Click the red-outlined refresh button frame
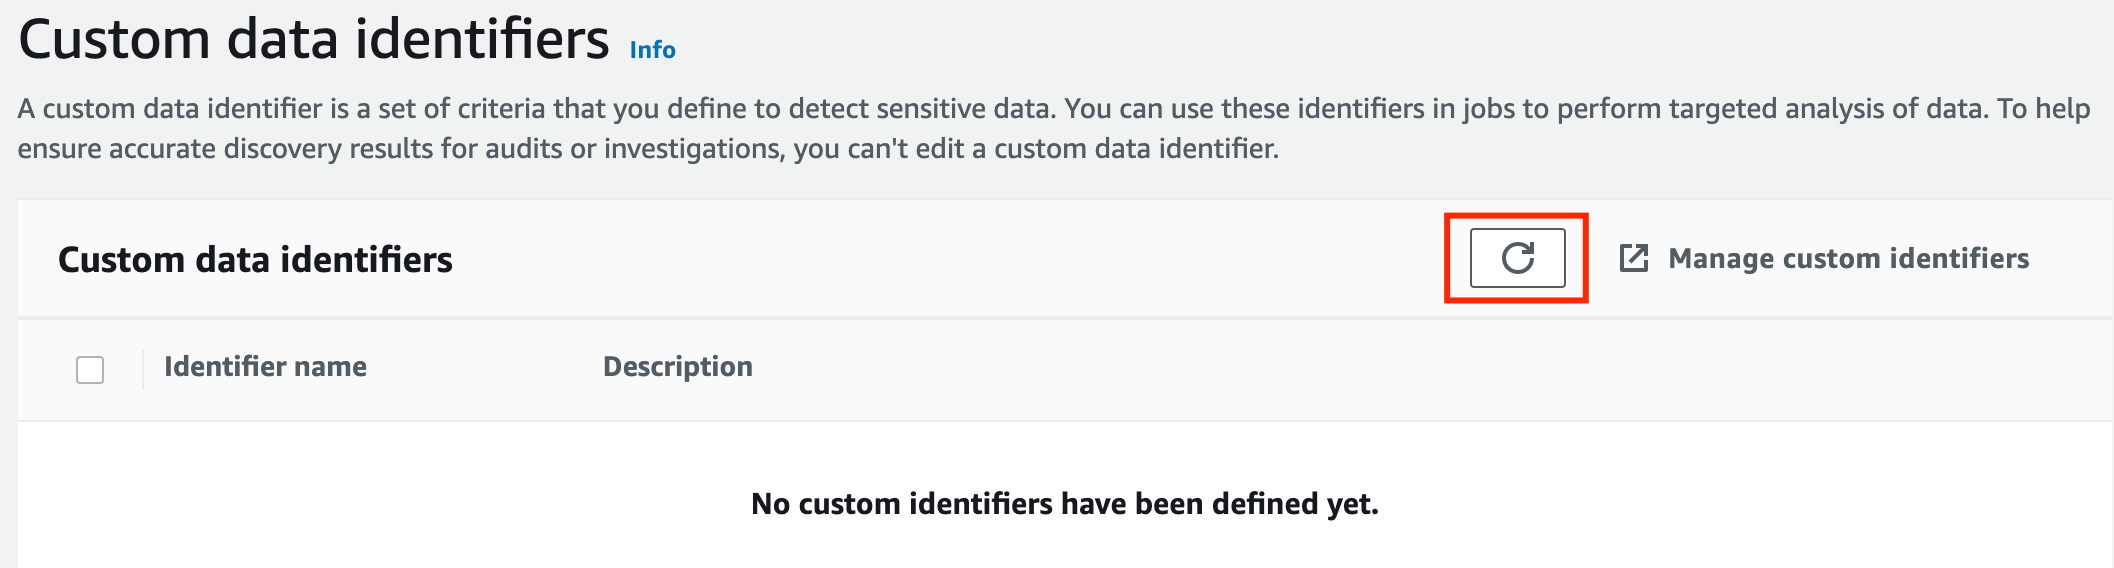 click(x=1516, y=258)
